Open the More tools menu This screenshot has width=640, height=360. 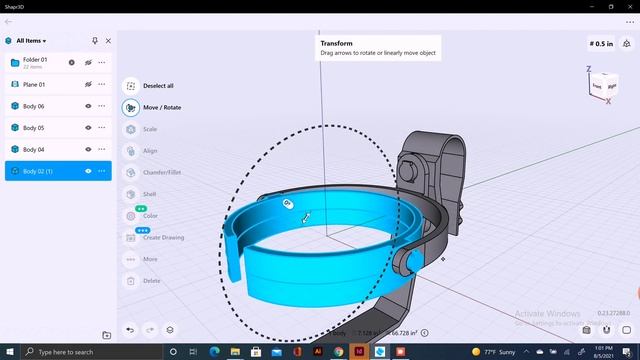coord(131,259)
